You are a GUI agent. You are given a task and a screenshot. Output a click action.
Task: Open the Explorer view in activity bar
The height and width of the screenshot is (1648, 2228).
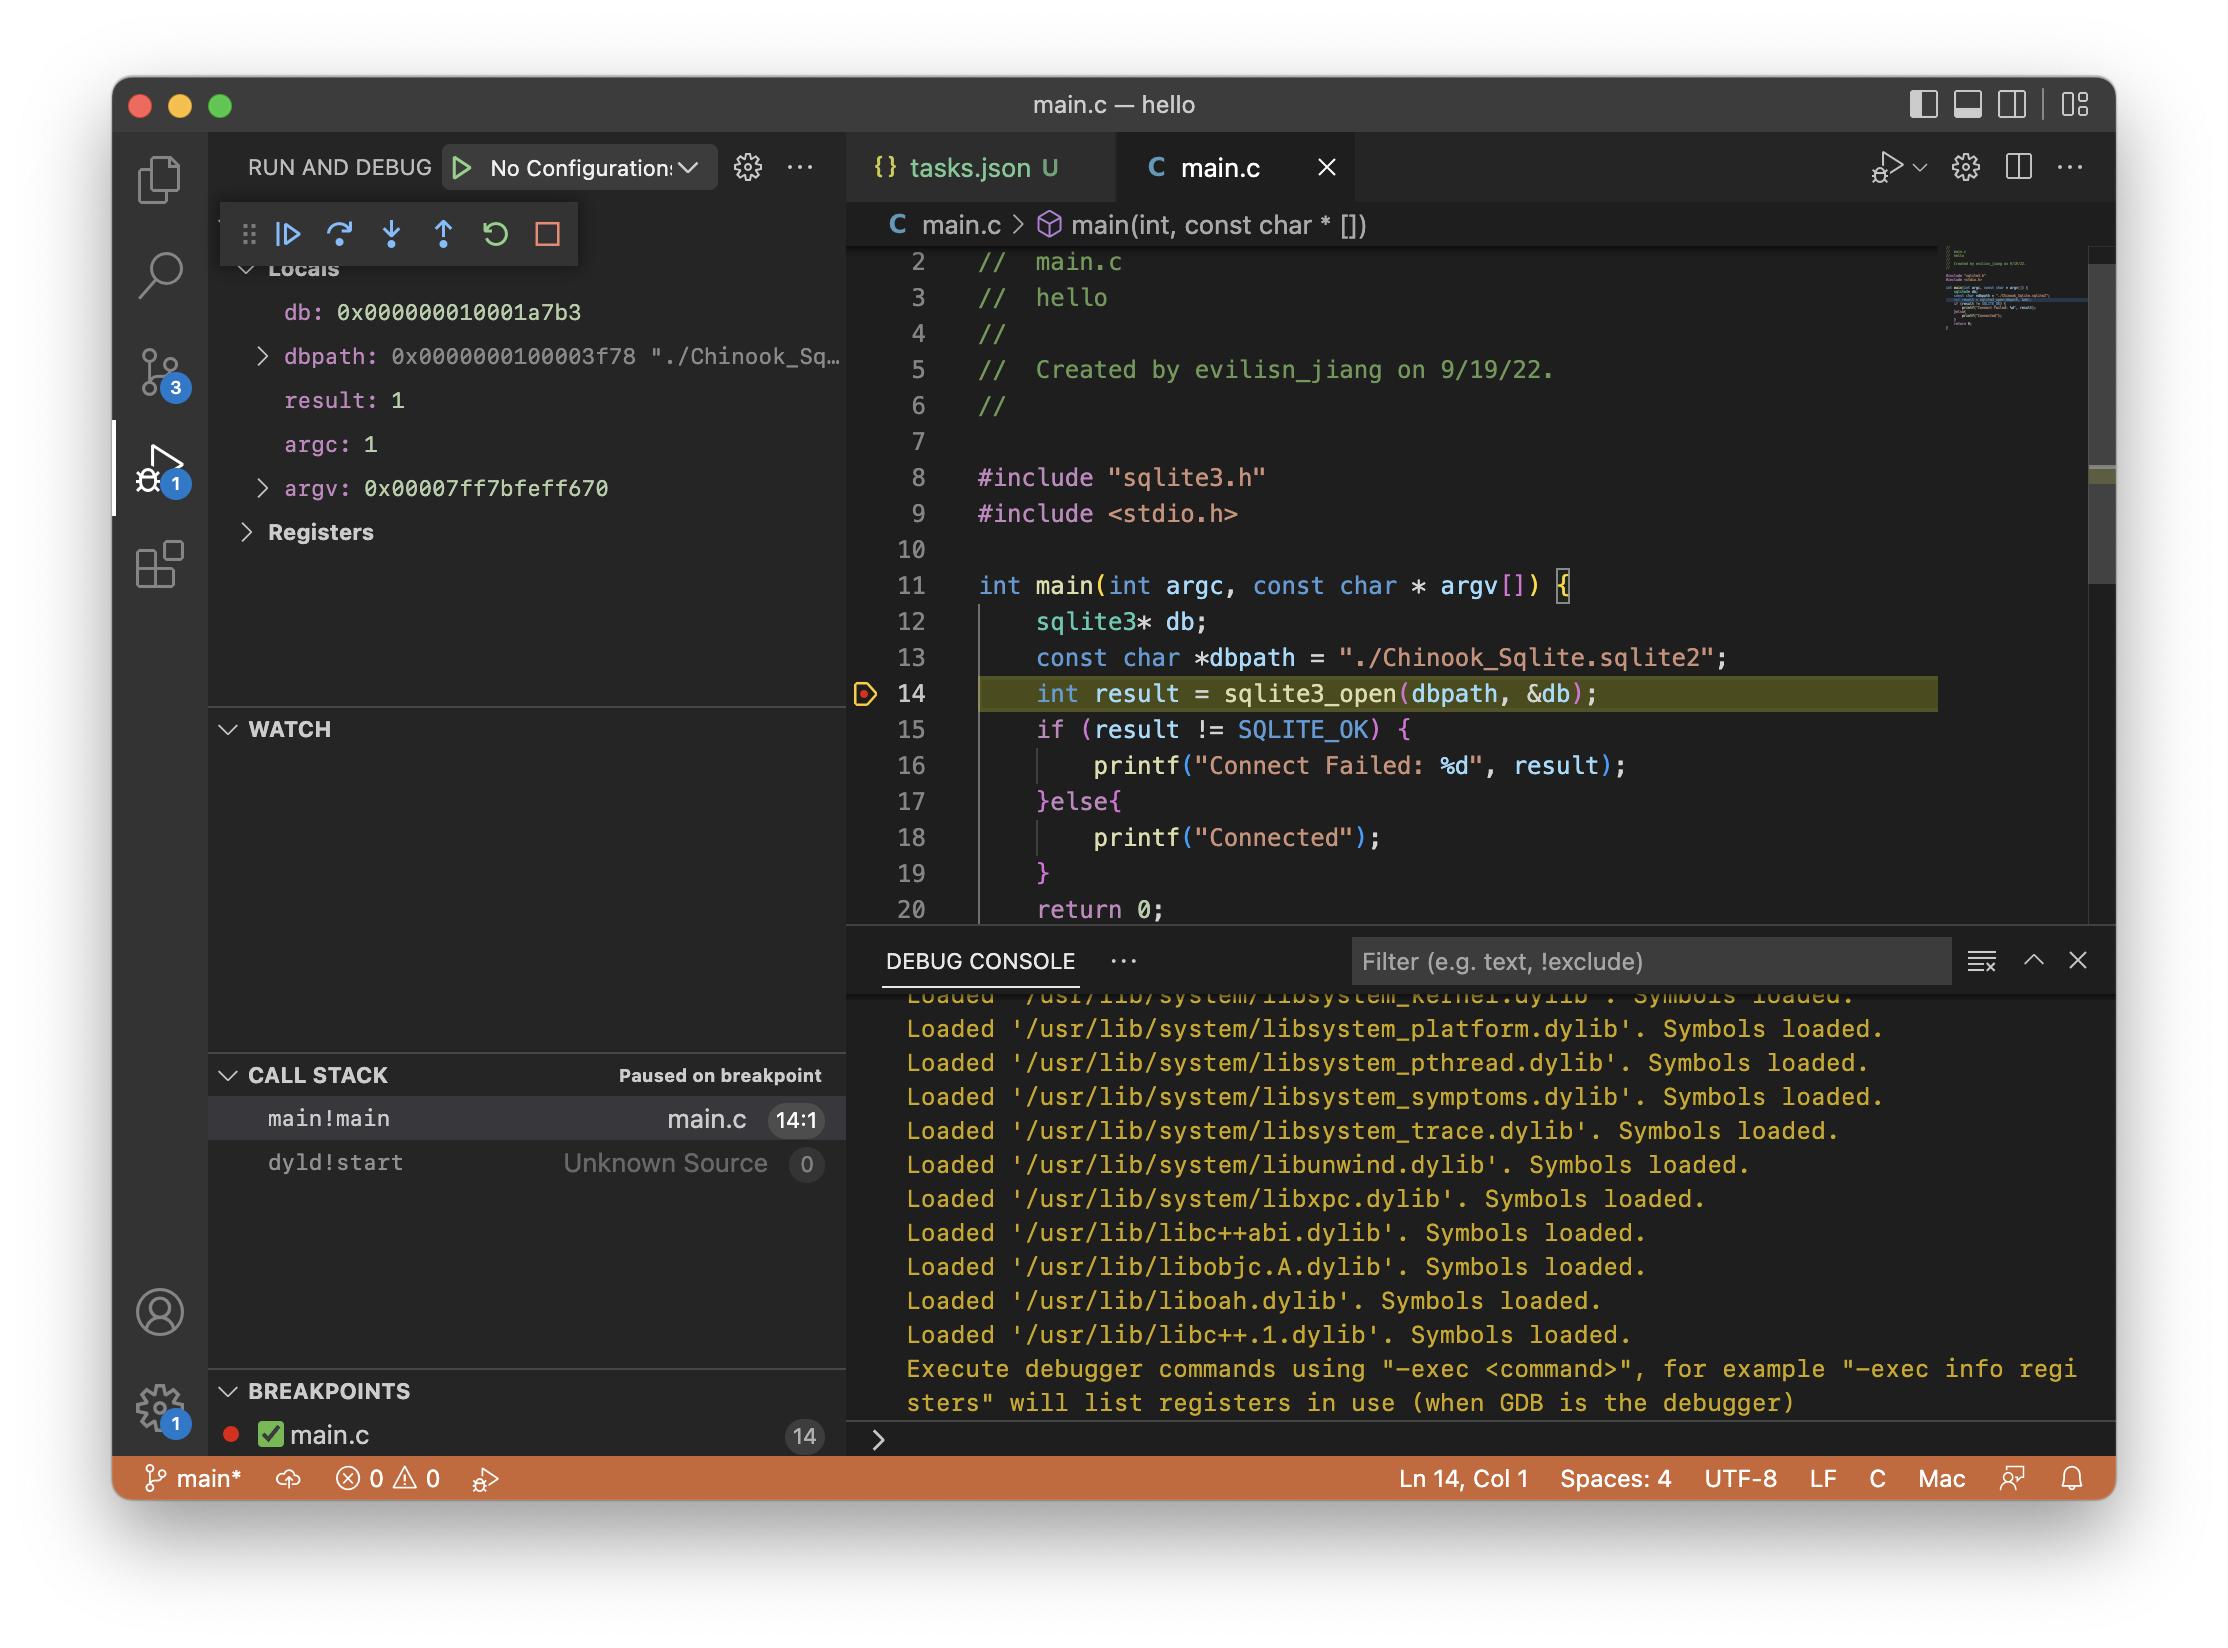pyautogui.click(x=159, y=179)
